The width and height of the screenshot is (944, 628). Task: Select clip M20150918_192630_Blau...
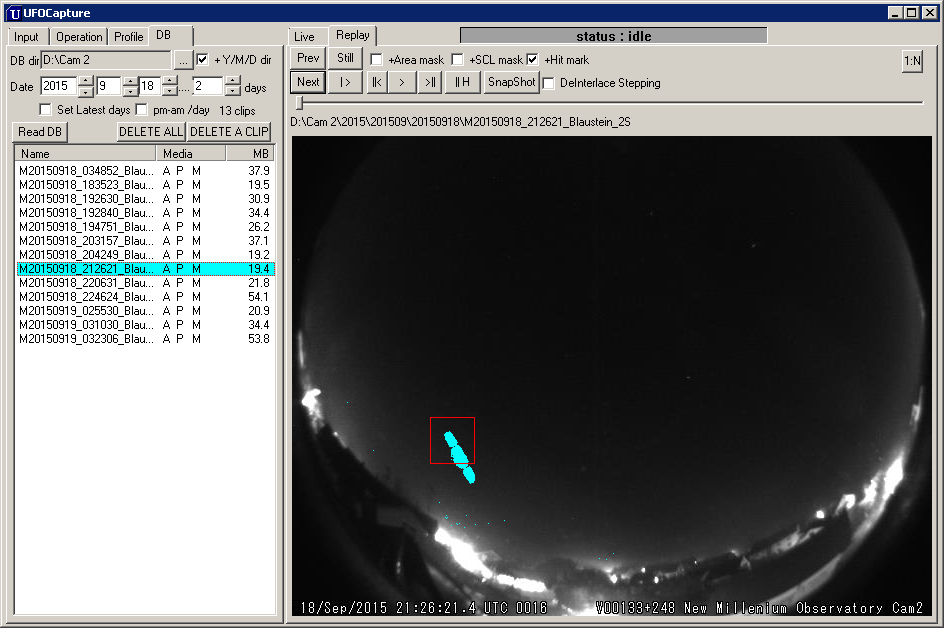[145, 199]
